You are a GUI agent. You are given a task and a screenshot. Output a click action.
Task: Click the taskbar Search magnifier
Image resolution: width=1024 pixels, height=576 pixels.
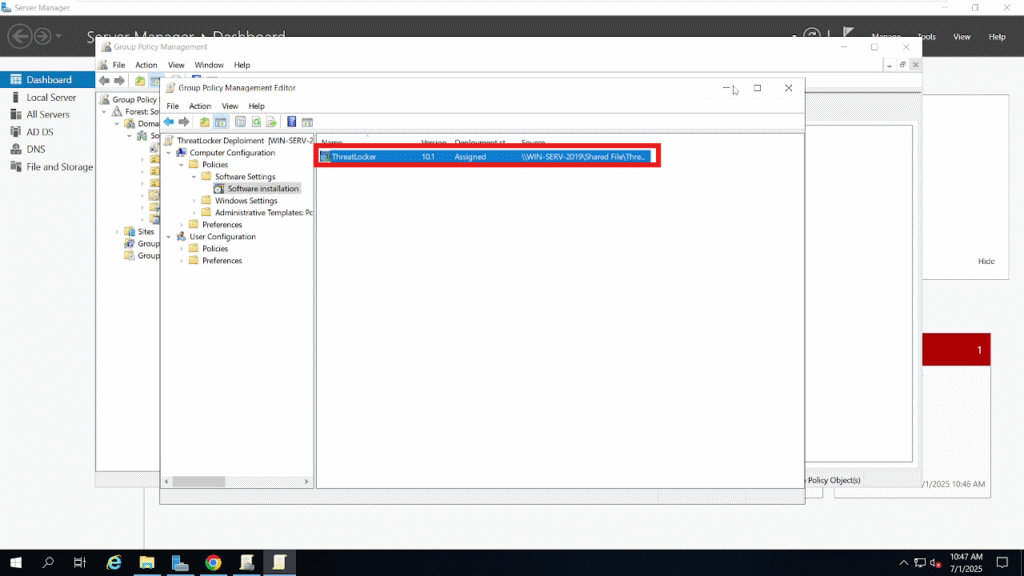pyautogui.click(x=48, y=562)
